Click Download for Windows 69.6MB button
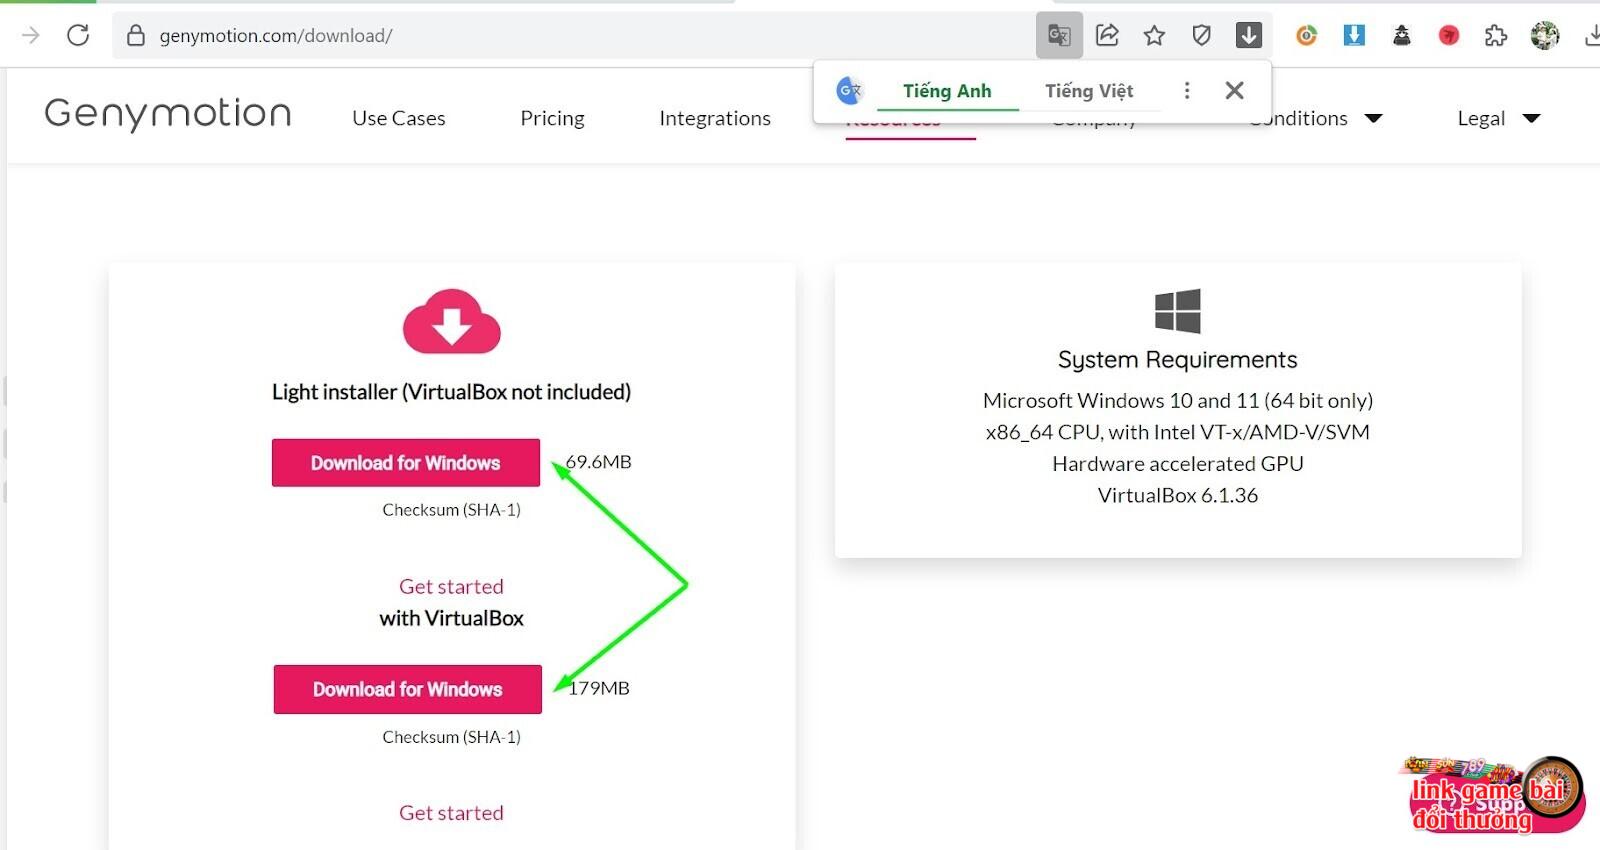The height and width of the screenshot is (850, 1600). coord(406,463)
